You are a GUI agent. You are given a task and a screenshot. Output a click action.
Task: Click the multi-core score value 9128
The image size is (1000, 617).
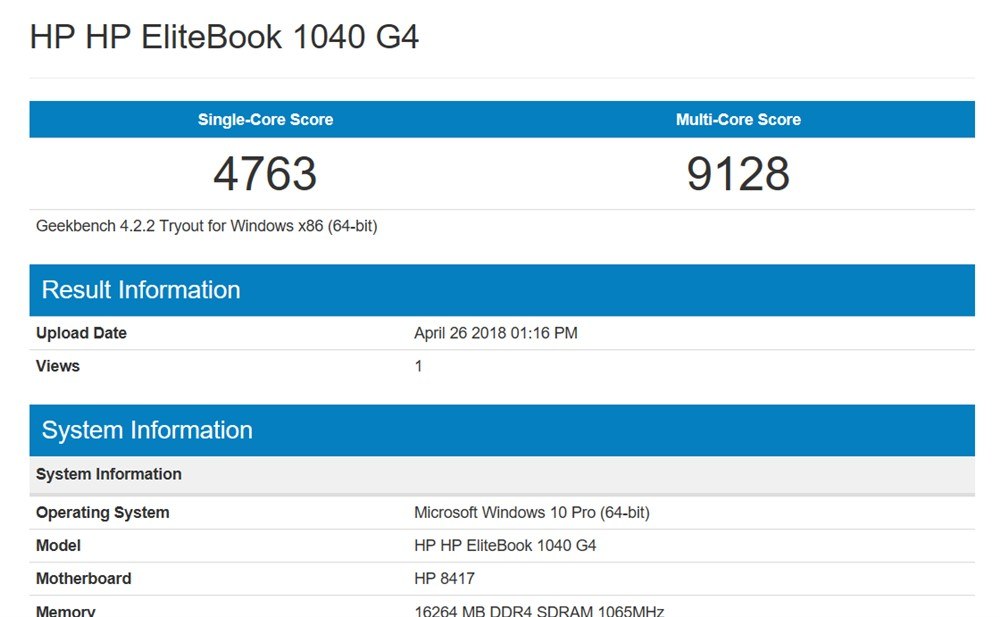(x=738, y=174)
